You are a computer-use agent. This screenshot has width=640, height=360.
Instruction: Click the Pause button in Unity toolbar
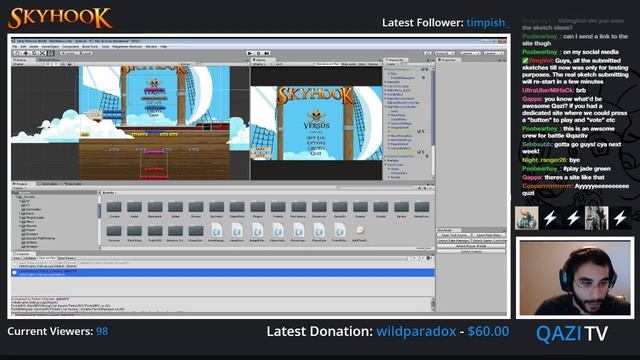258,53
